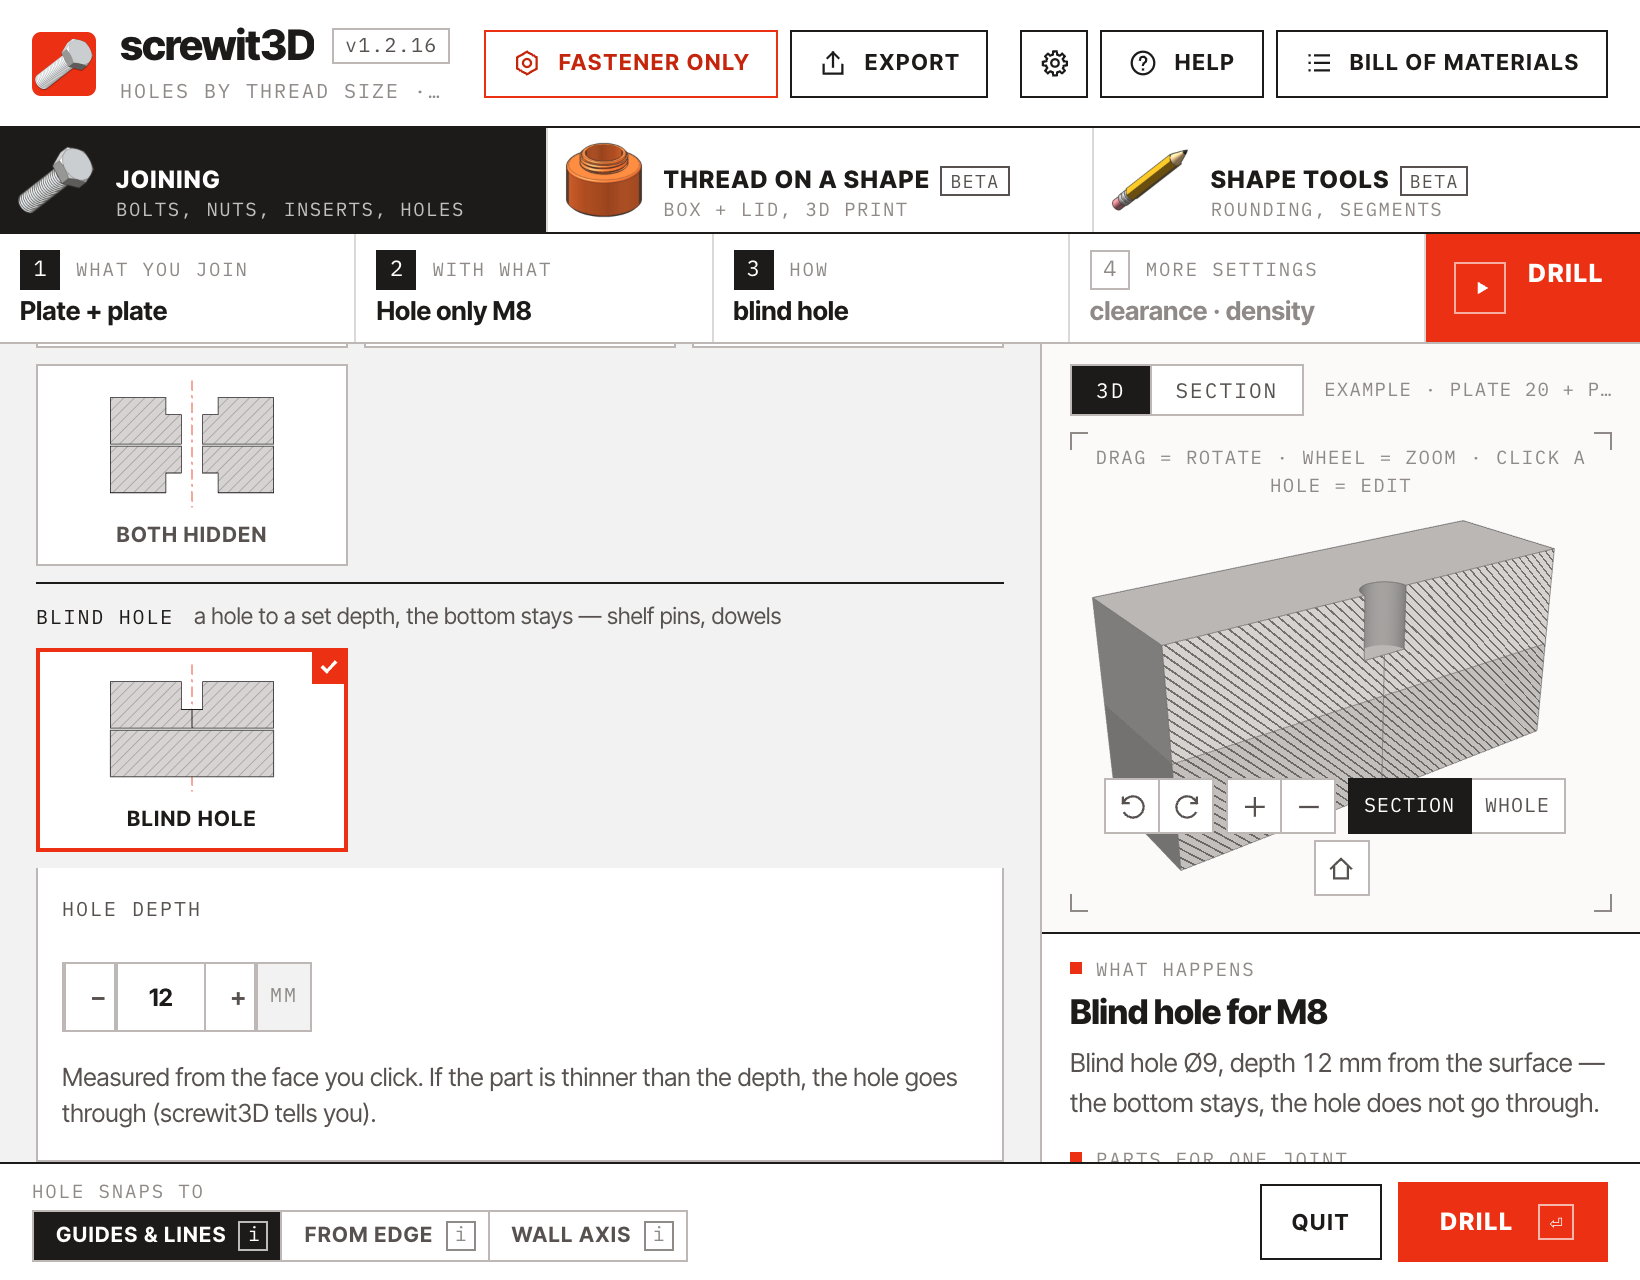Toggle FASTENER ONLY mode
The width and height of the screenshot is (1640, 1280).
[631, 64]
